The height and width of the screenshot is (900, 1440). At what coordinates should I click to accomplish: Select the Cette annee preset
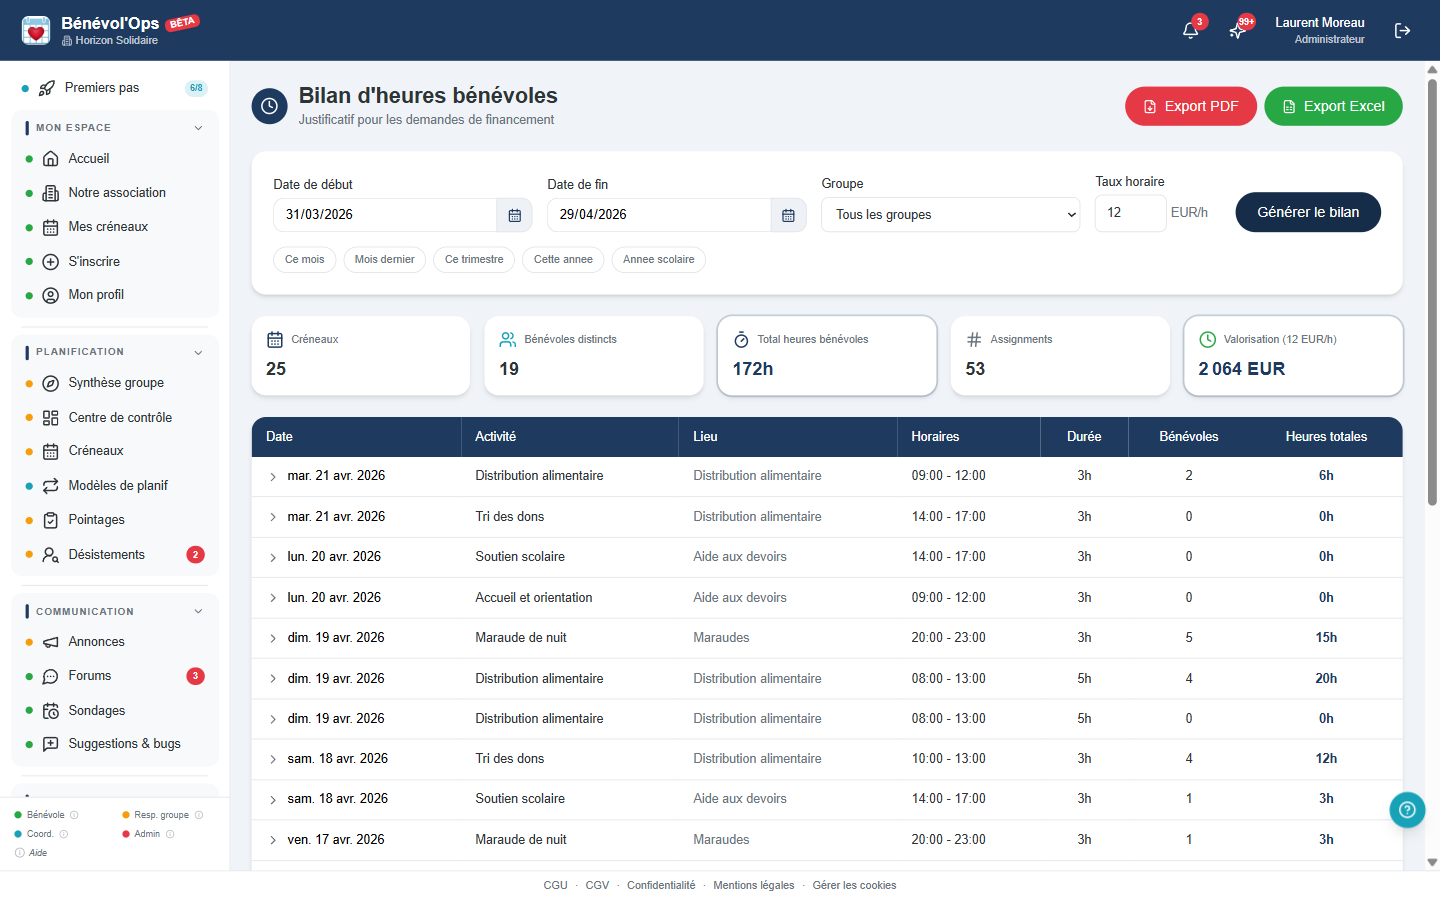click(563, 260)
